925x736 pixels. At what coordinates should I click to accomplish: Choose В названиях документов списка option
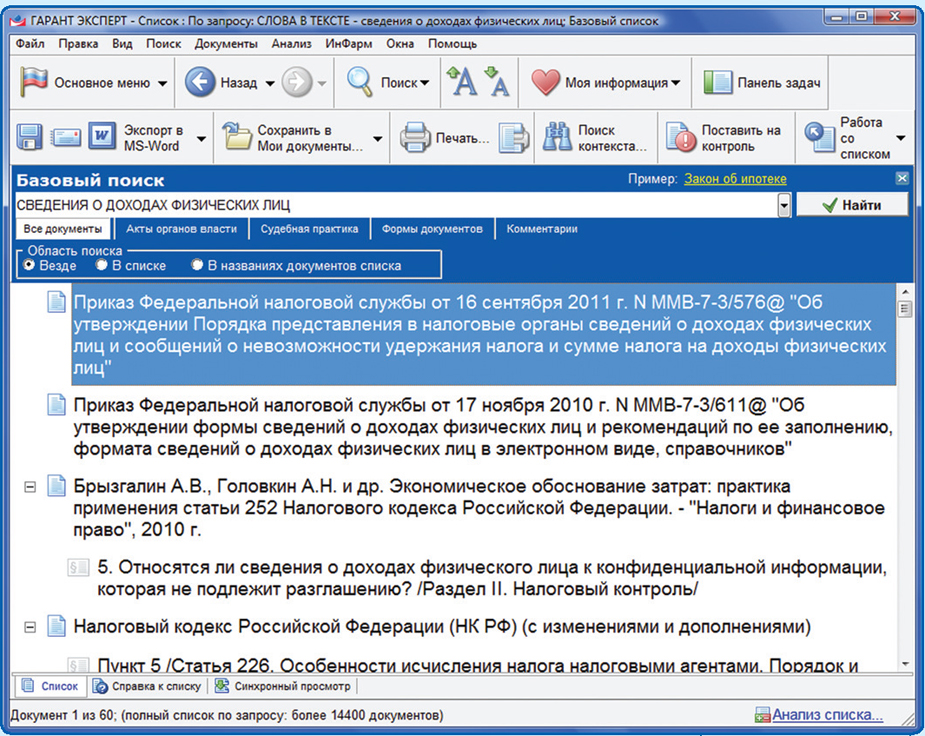[x=197, y=266]
